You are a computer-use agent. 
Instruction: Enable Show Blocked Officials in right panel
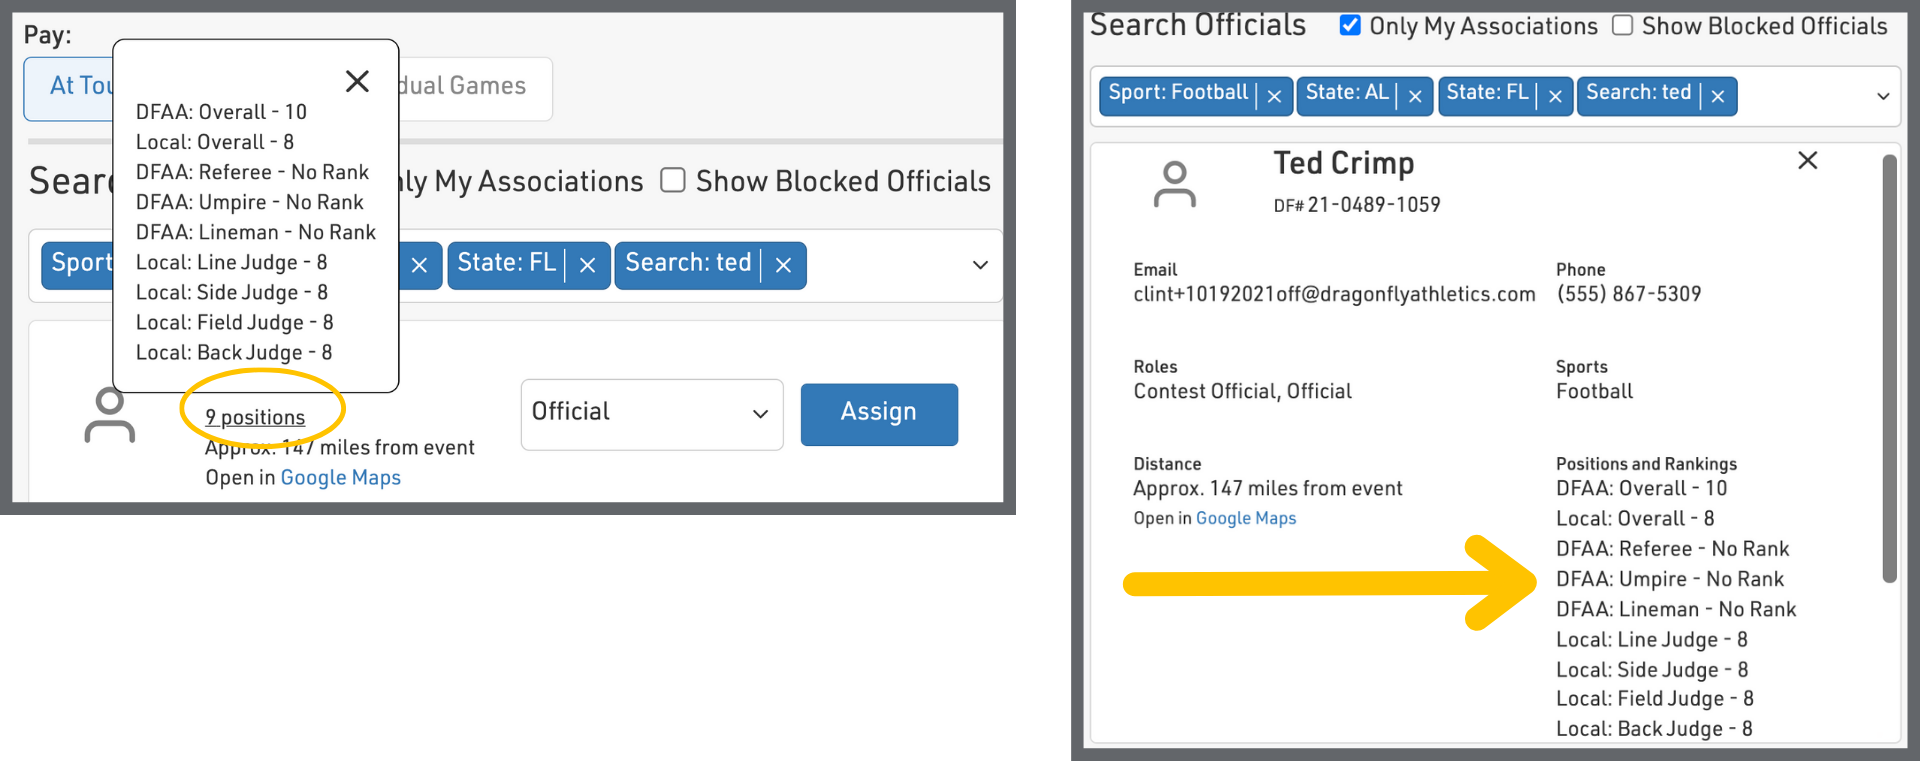coord(1623,25)
